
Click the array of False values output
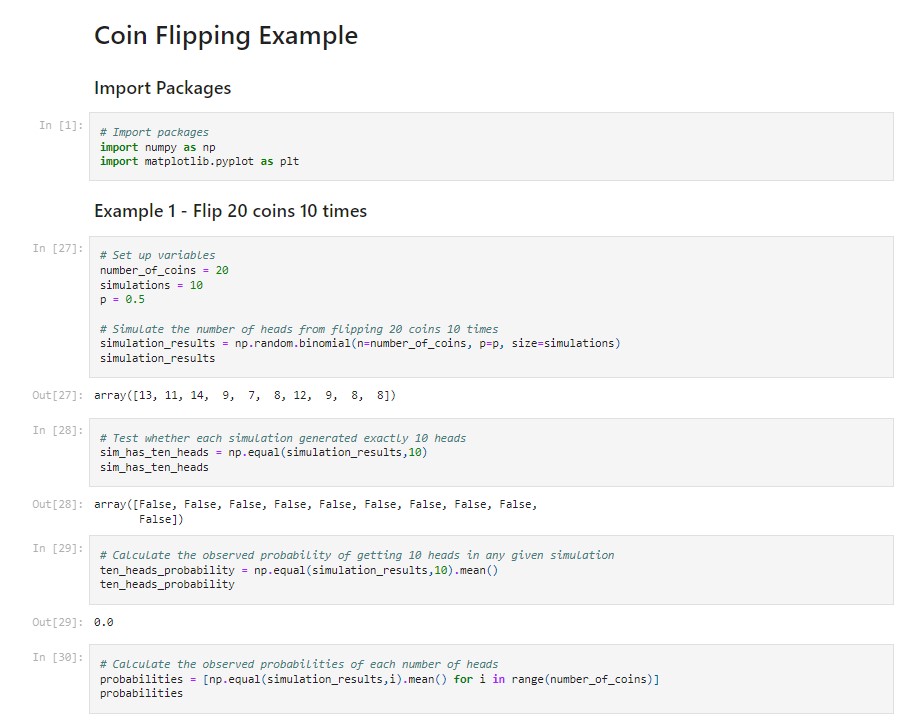315,505
